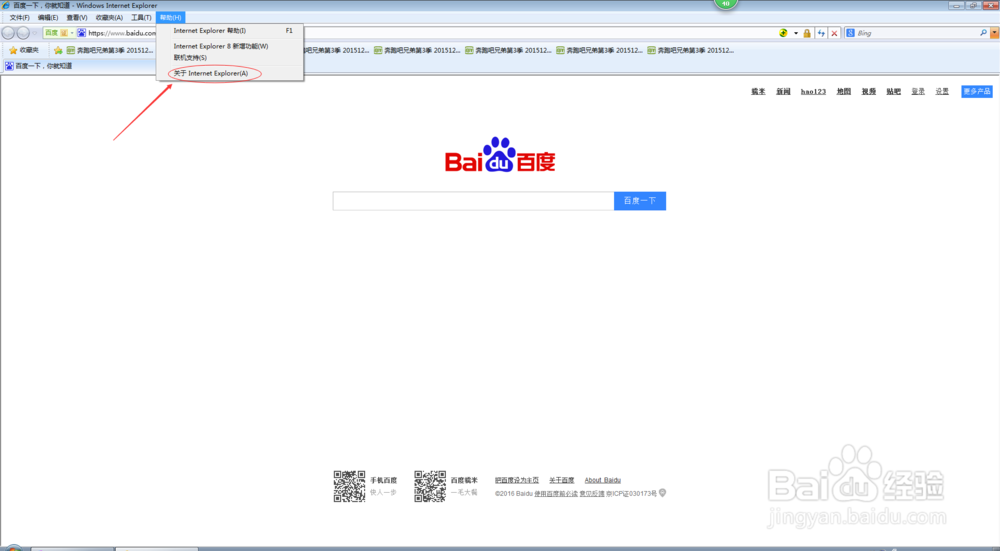Click the address bar URL field

pos(122,33)
